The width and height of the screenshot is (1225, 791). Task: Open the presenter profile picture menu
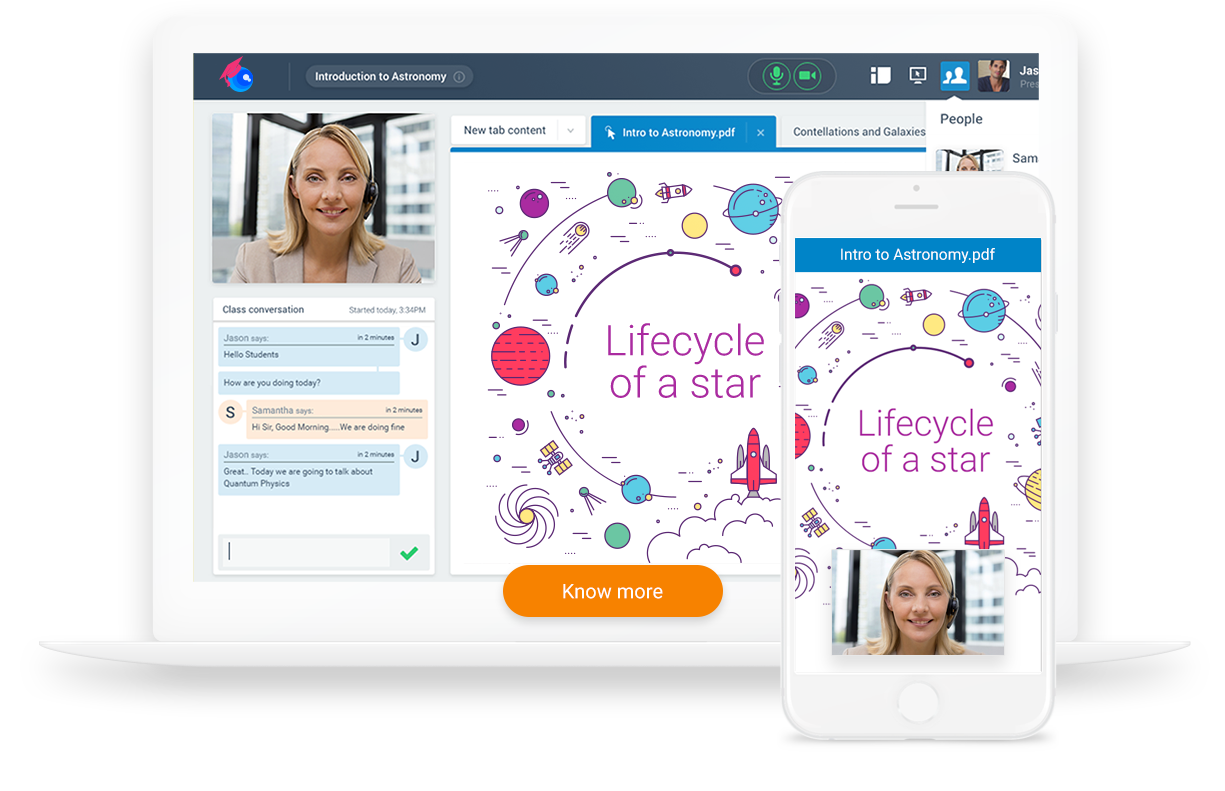tap(993, 76)
